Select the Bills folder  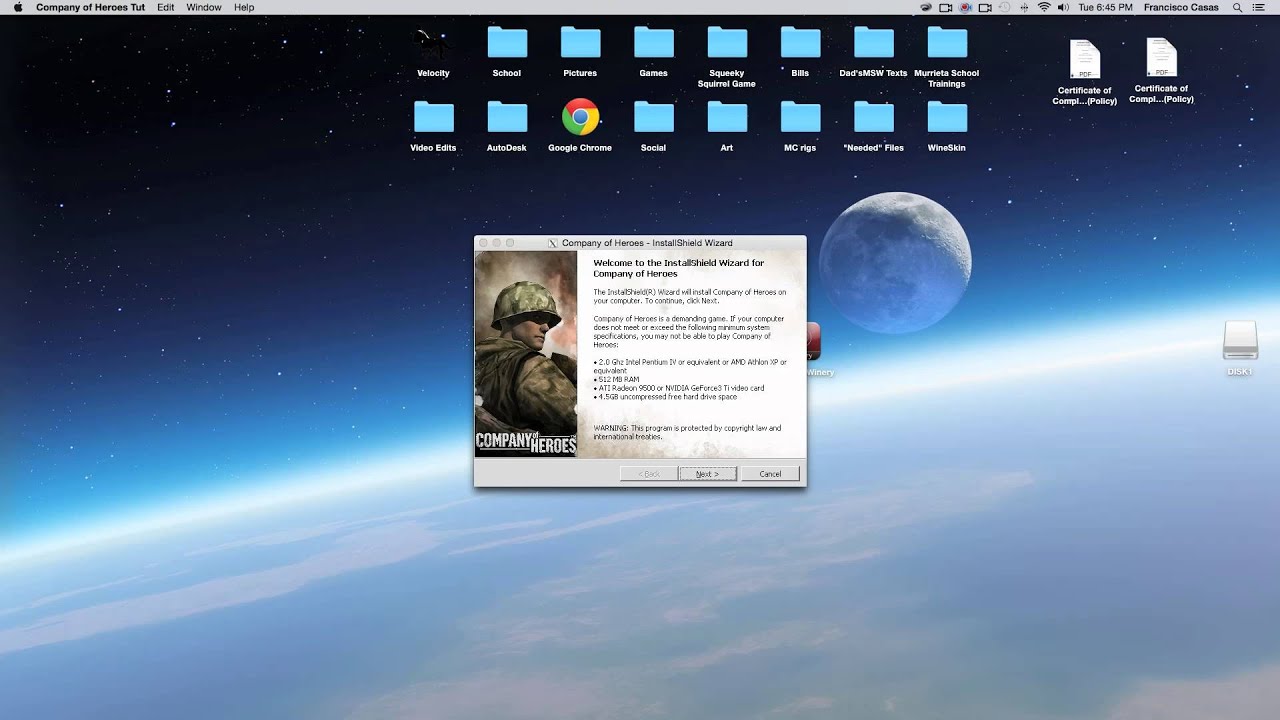[800, 44]
